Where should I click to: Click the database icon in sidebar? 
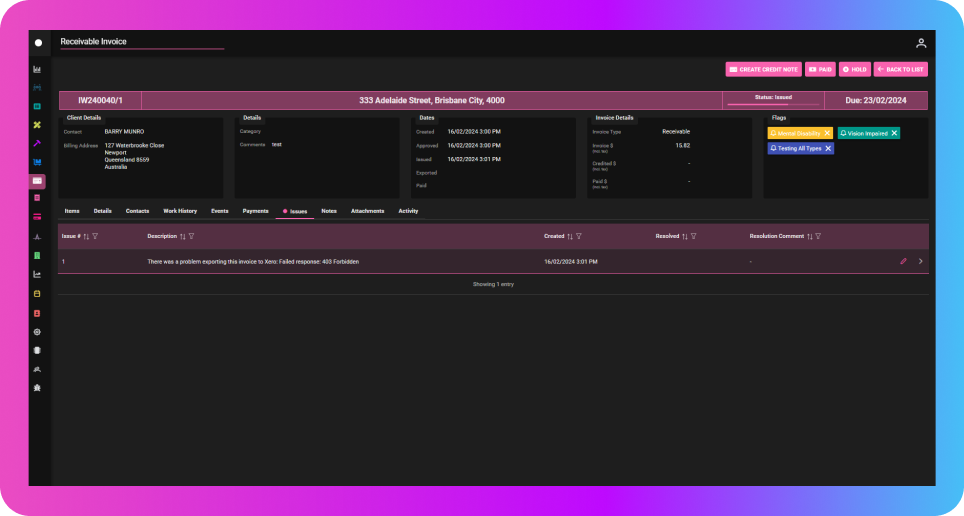(x=37, y=350)
